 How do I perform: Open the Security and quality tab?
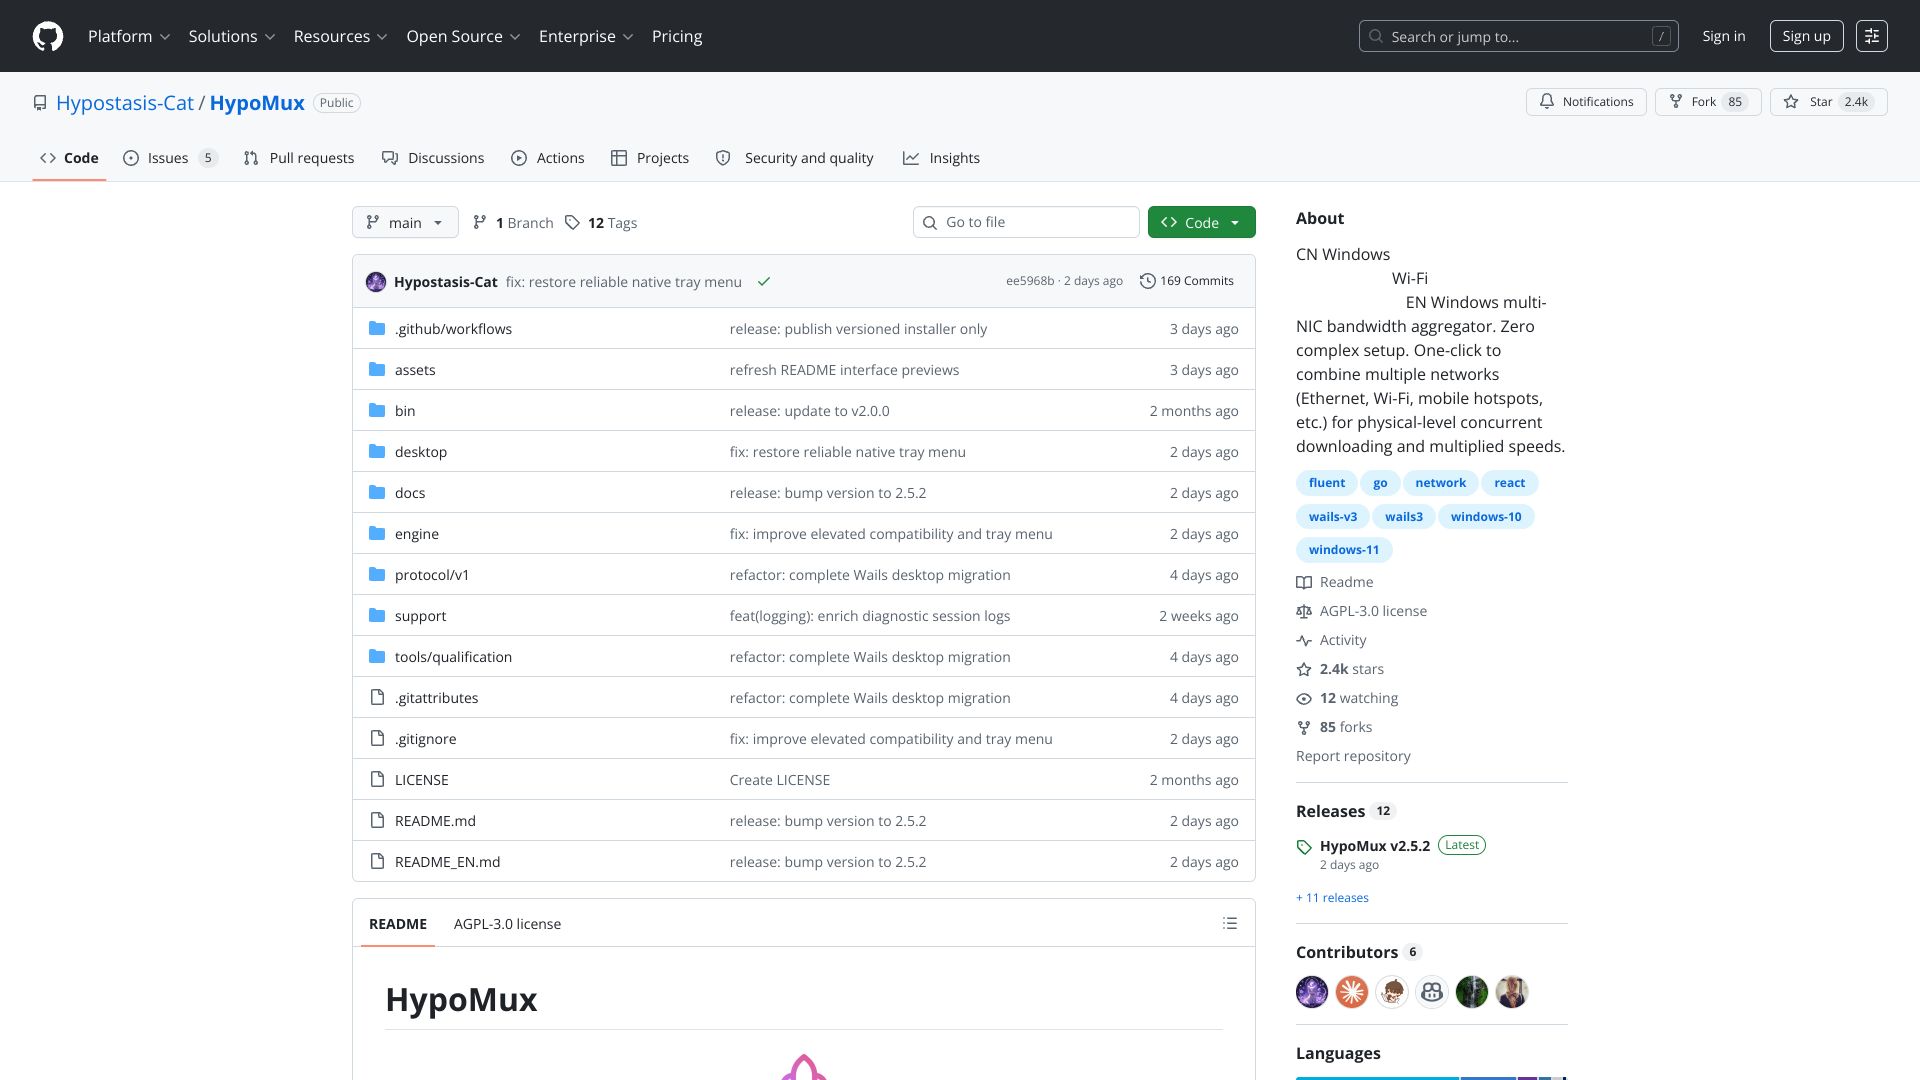(x=795, y=158)
